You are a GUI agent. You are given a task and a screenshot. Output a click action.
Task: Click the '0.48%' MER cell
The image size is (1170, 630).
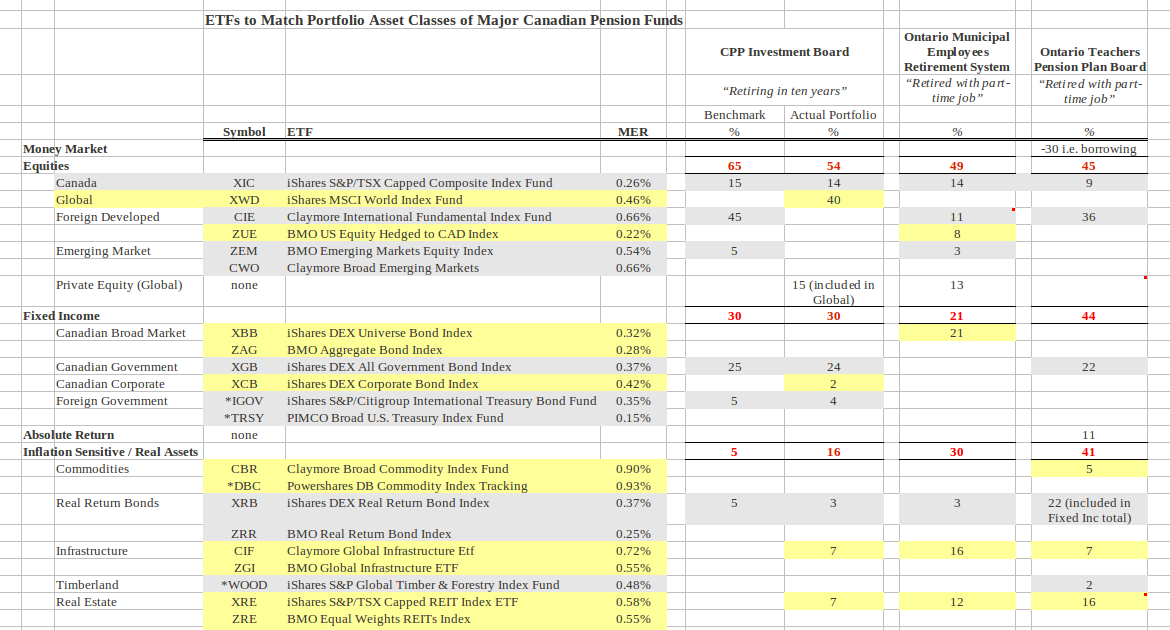(633, 585)
